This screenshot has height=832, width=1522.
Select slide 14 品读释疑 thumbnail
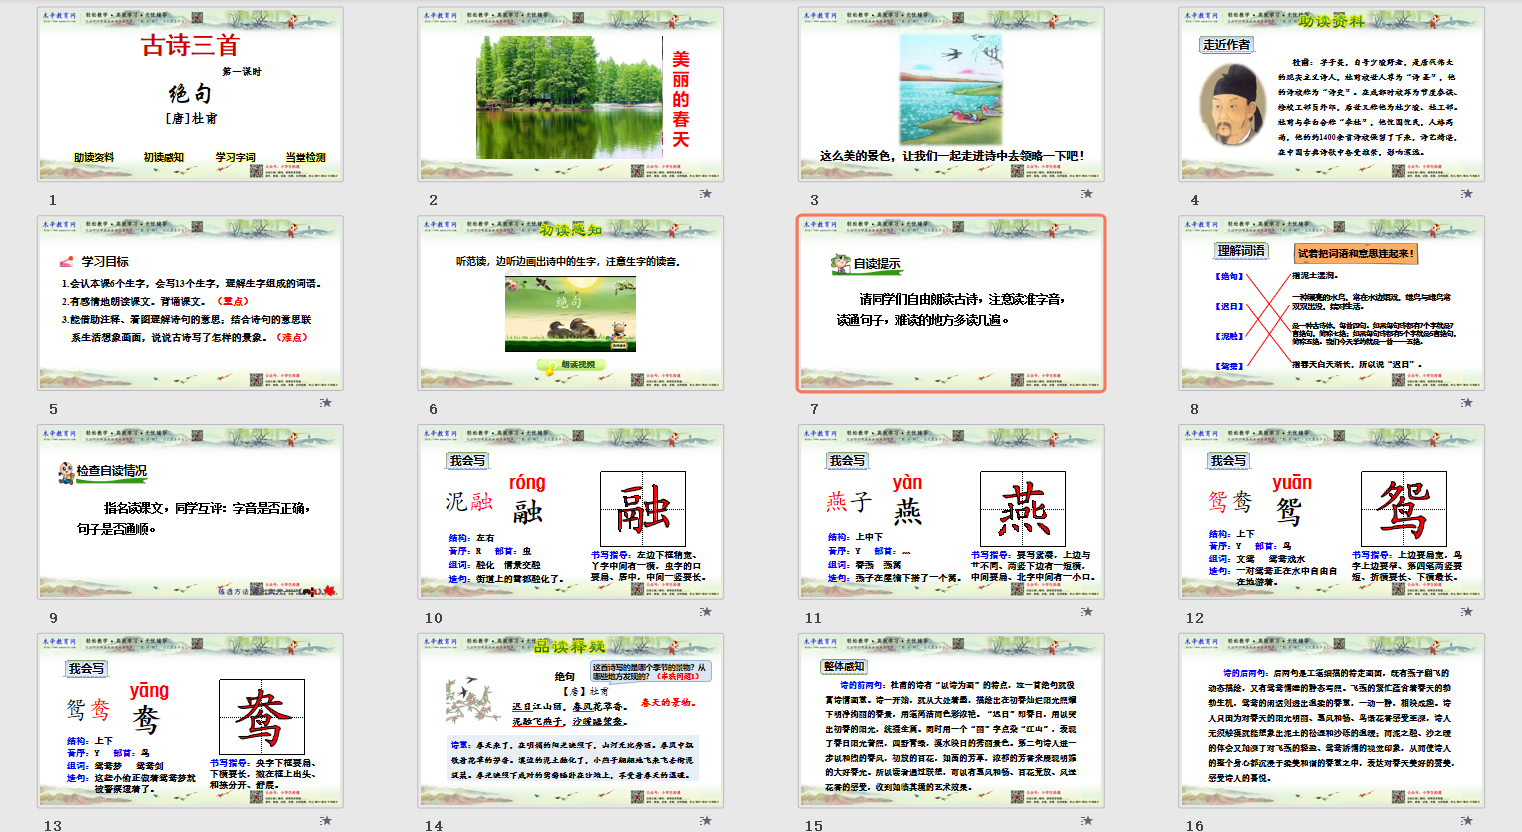coord(571,720)
